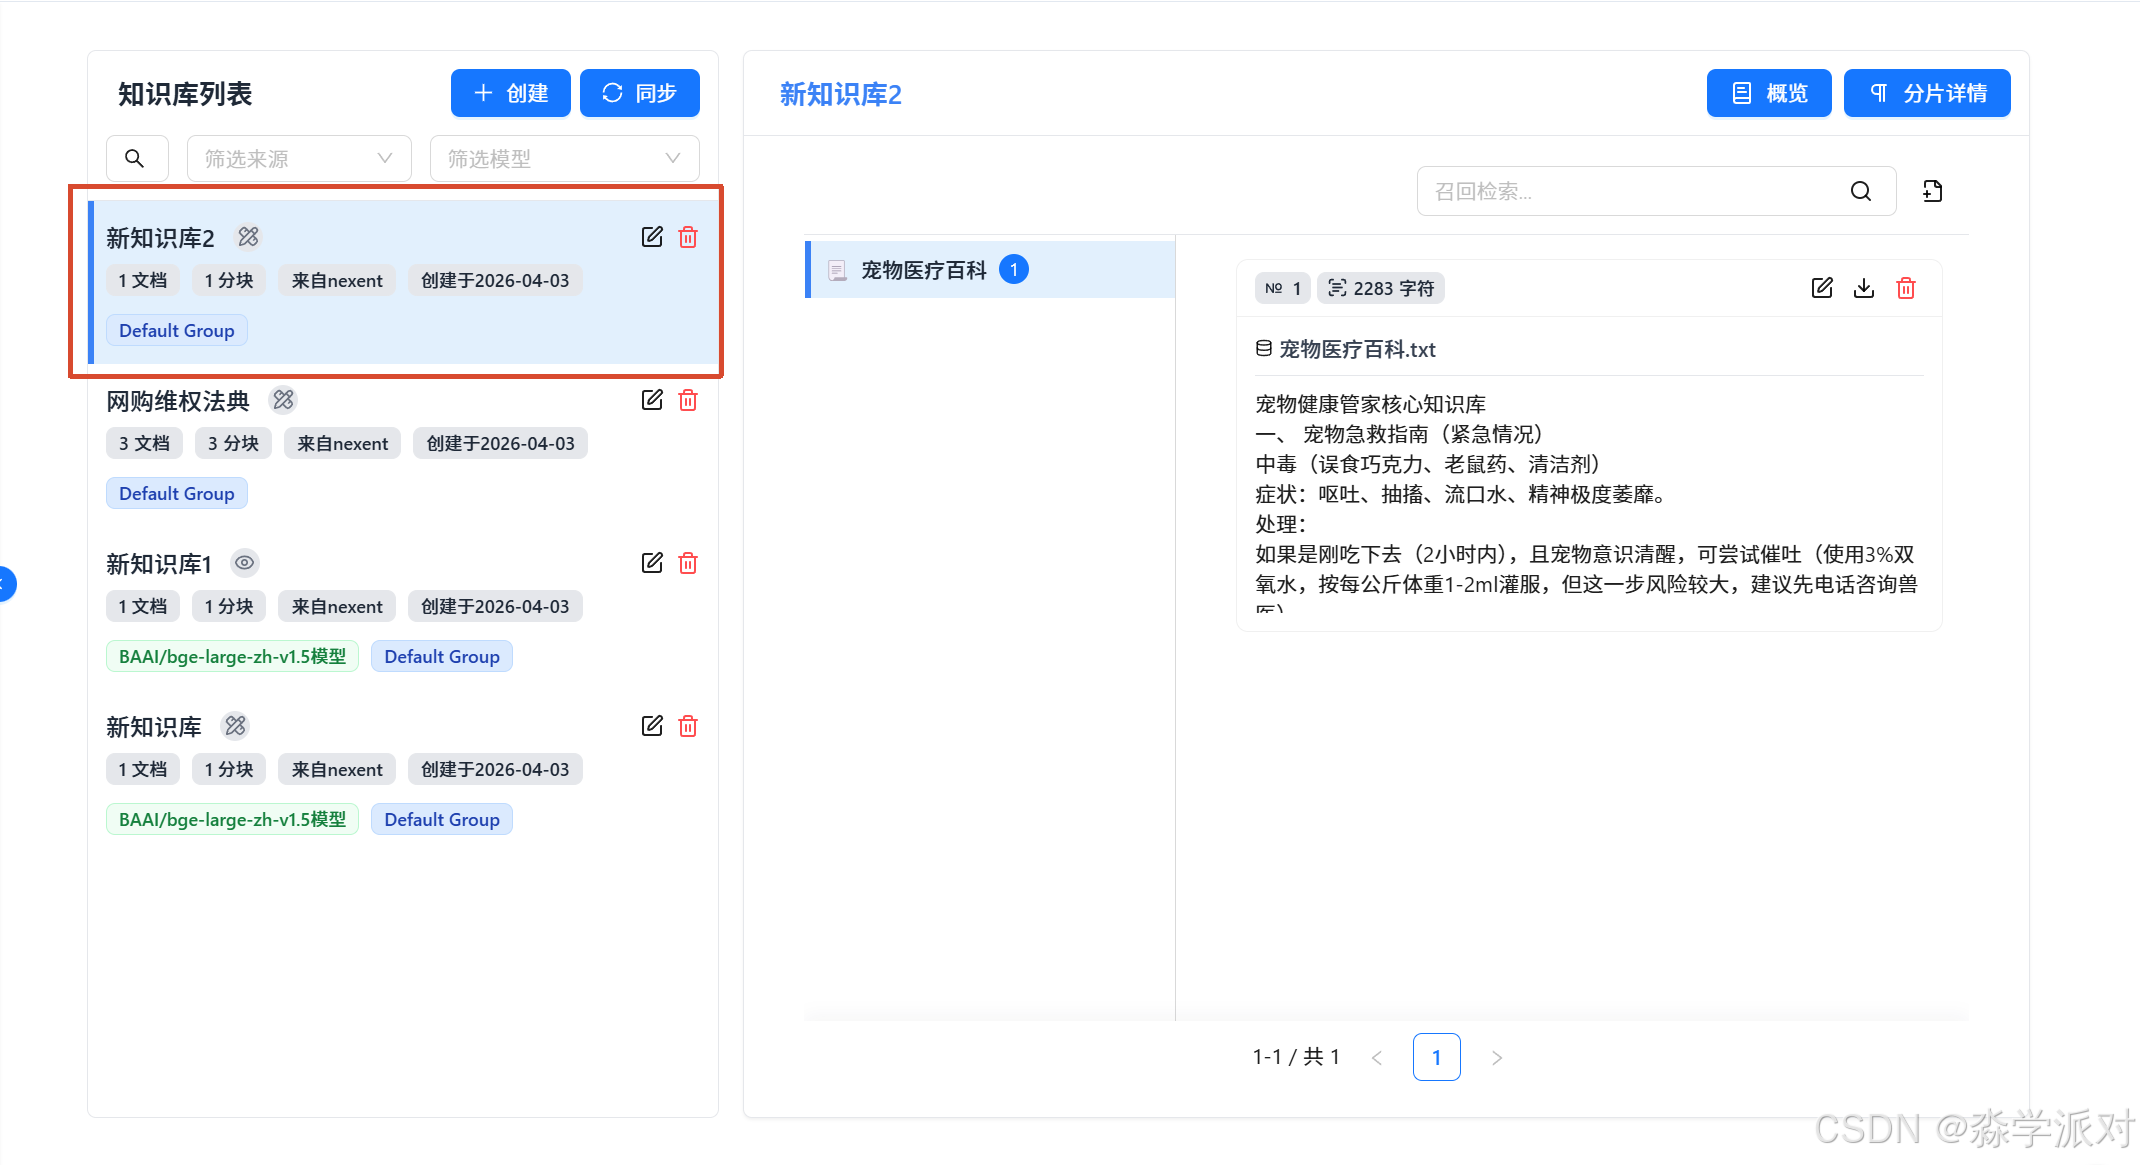This screenshot has height=1165, width=2140.
Task: Click the red trash icon on 新知识库
Action: coord(687,725)
